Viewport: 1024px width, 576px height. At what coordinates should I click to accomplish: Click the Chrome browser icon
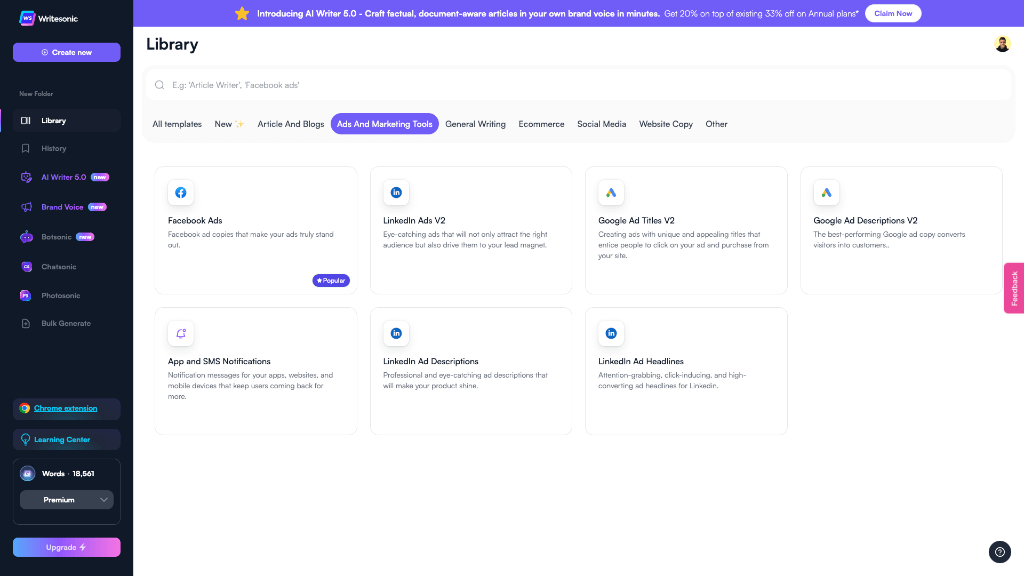coord(25,408)
